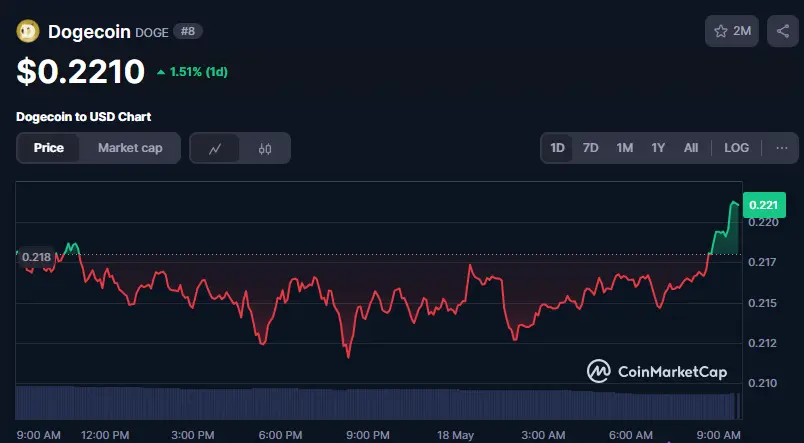The image size is (804, 443).
Task: Click the 0.210 y-axis label
Action: click(763, 383)
